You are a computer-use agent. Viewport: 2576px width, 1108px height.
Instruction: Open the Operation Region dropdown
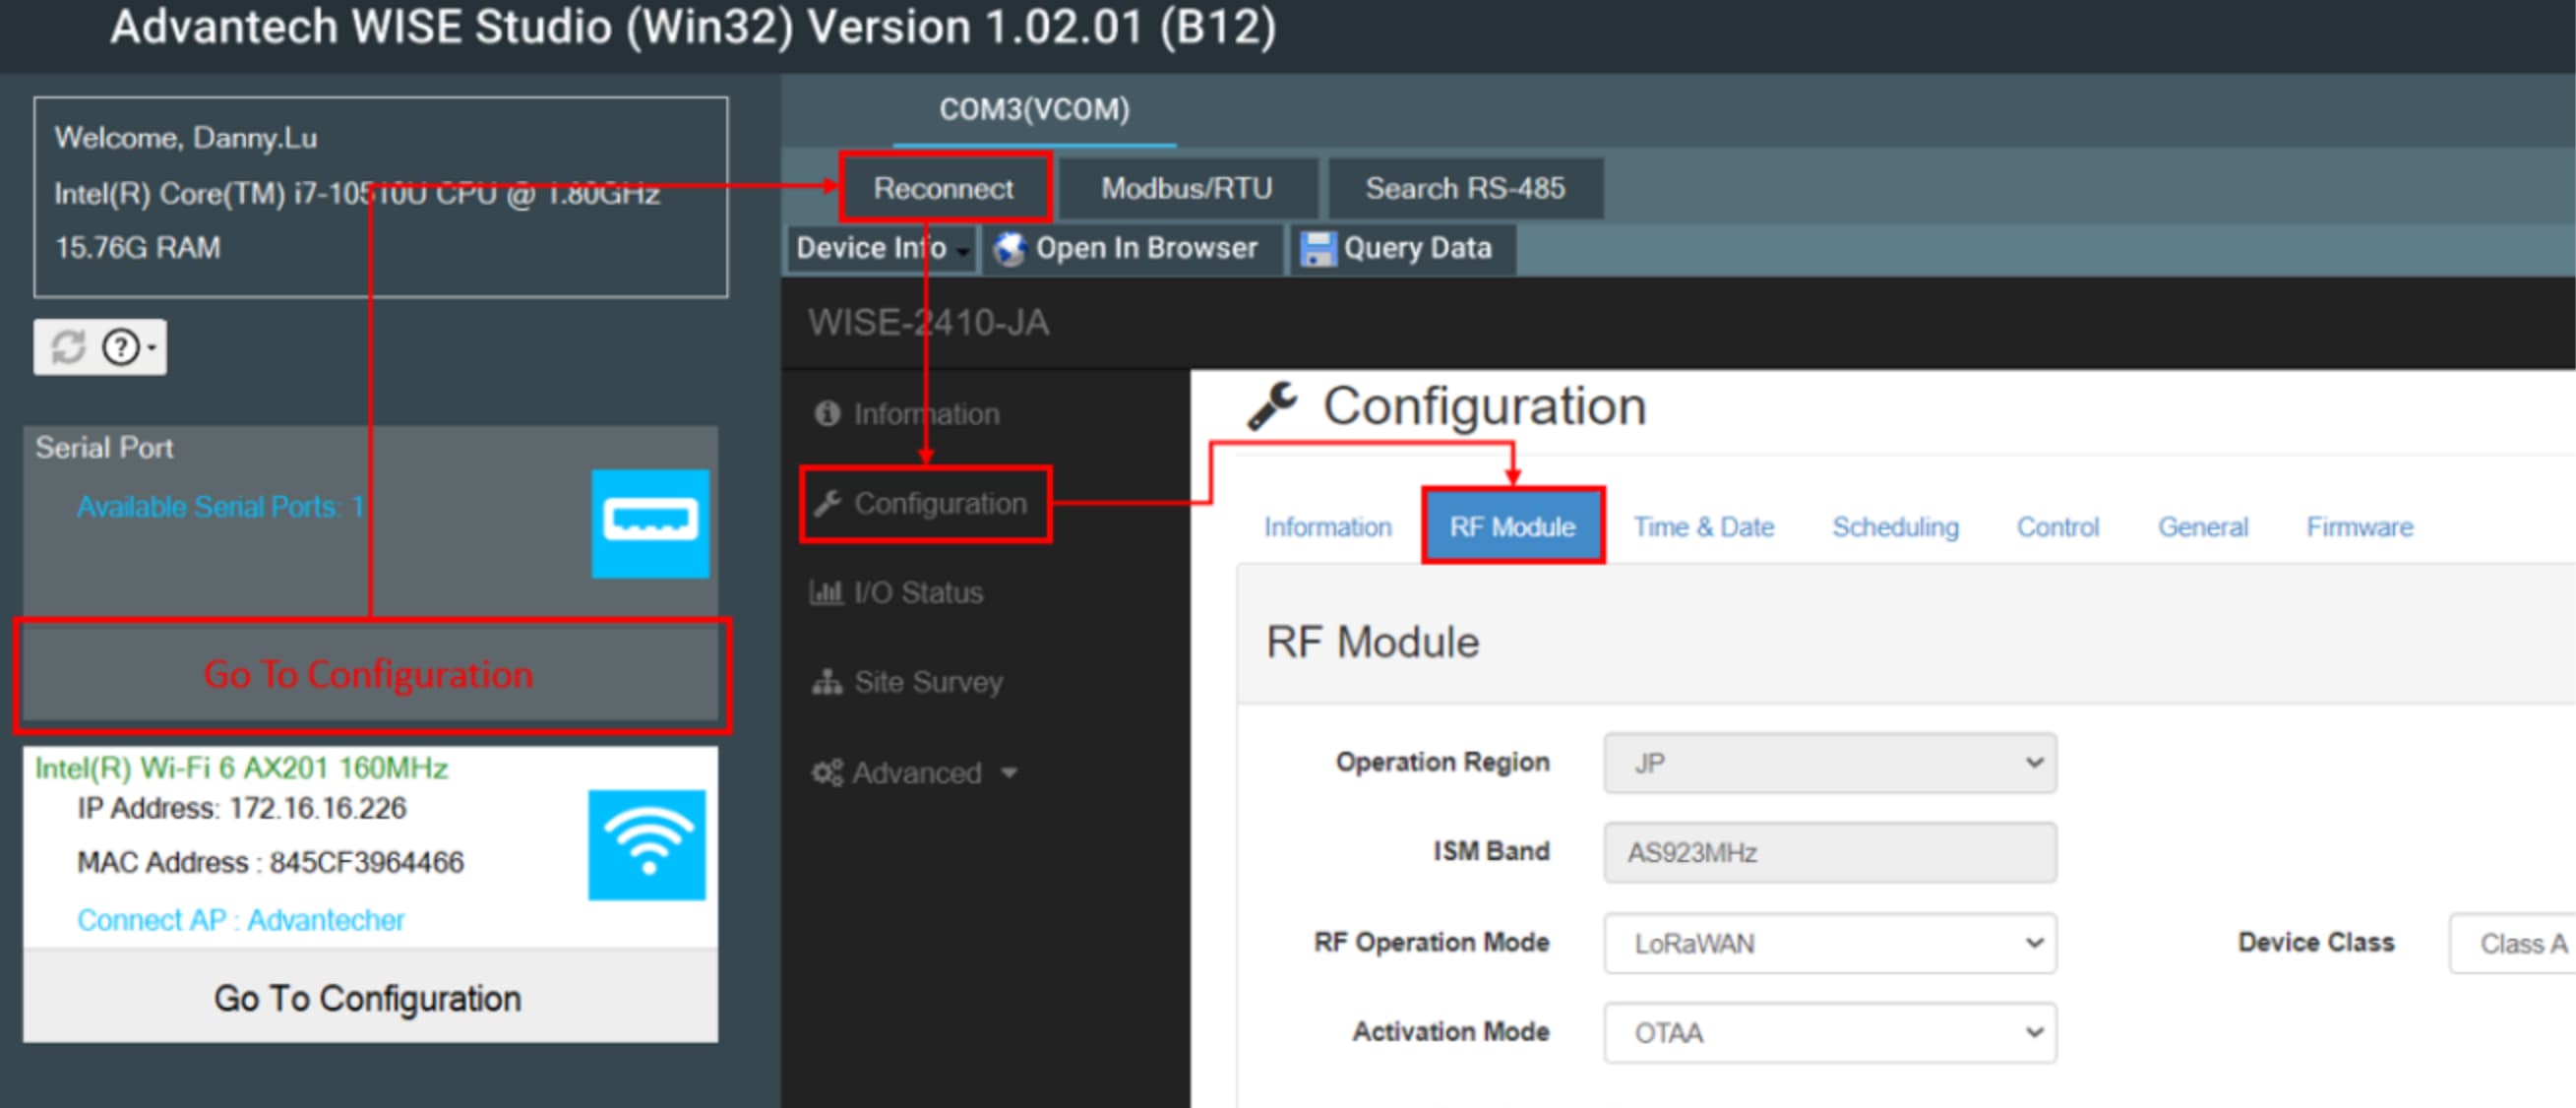point(1829,763)
